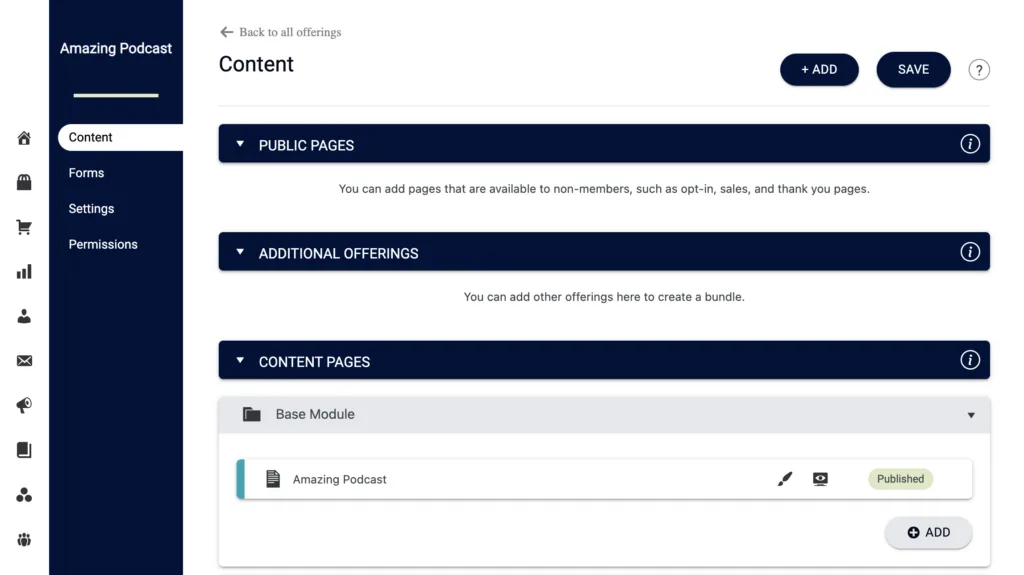The image size is (1024, 575).
Task: Click the document icon beside Amazing Podcast
Action: point(273,479)
